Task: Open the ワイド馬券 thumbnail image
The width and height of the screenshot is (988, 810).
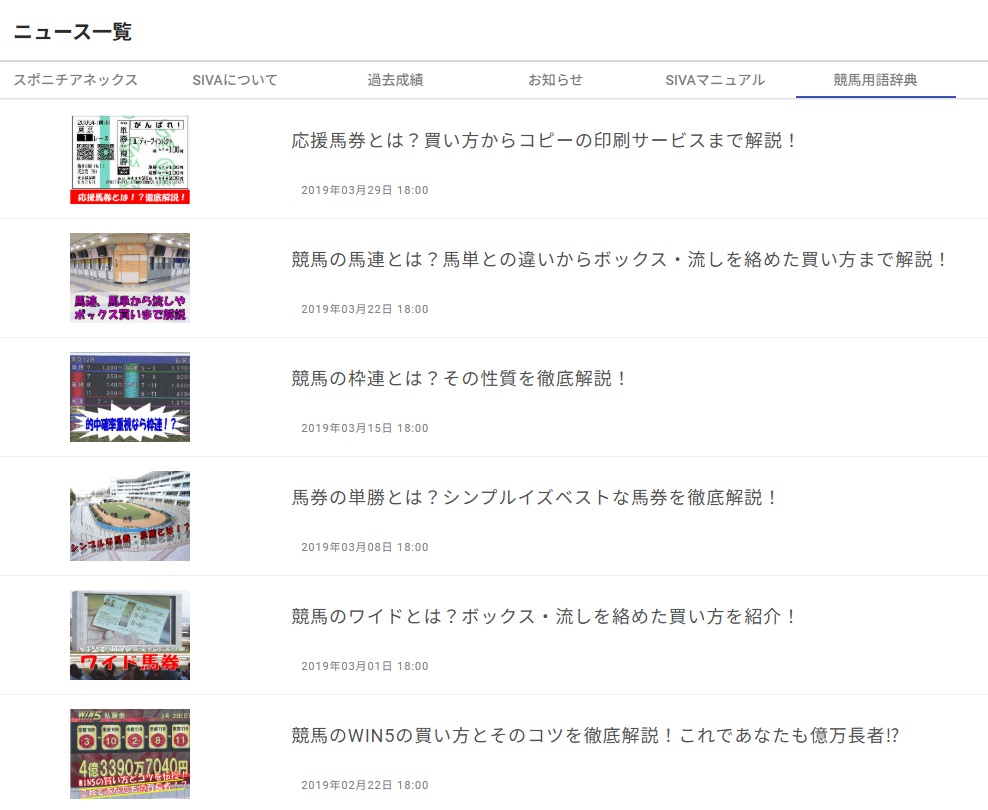Action: [130, 635]
